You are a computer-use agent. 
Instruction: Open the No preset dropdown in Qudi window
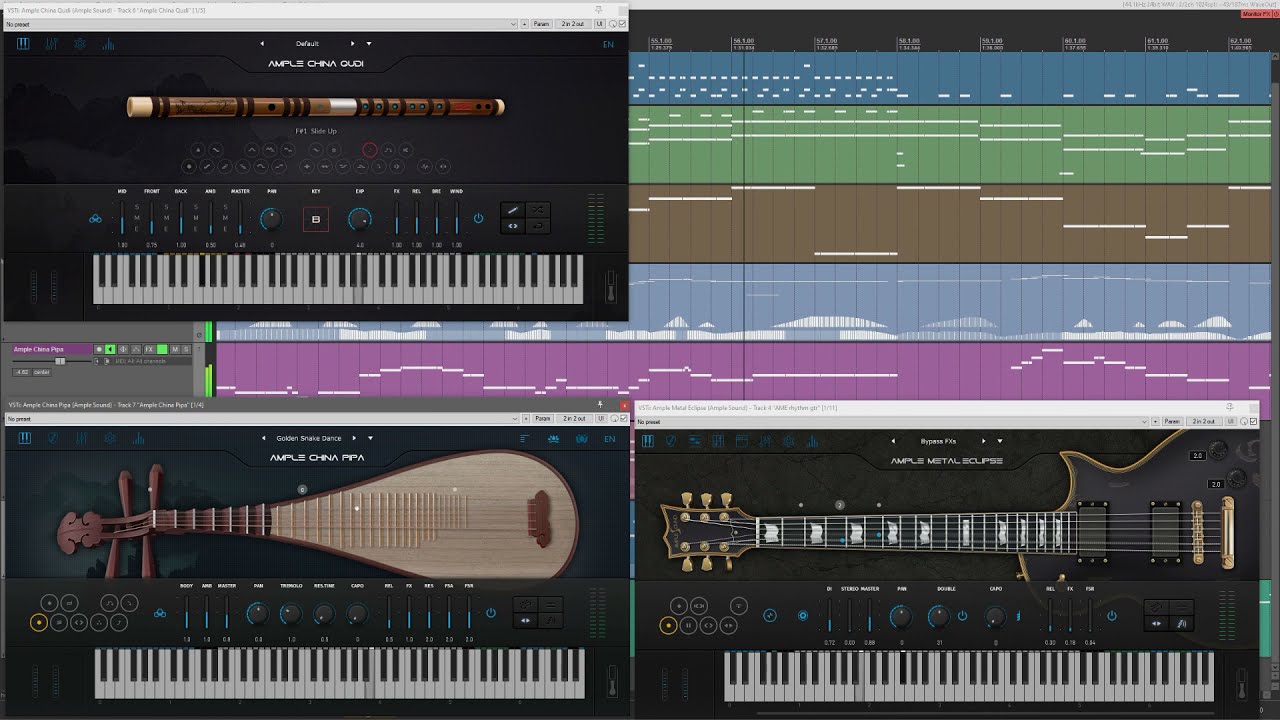(261, 24)
